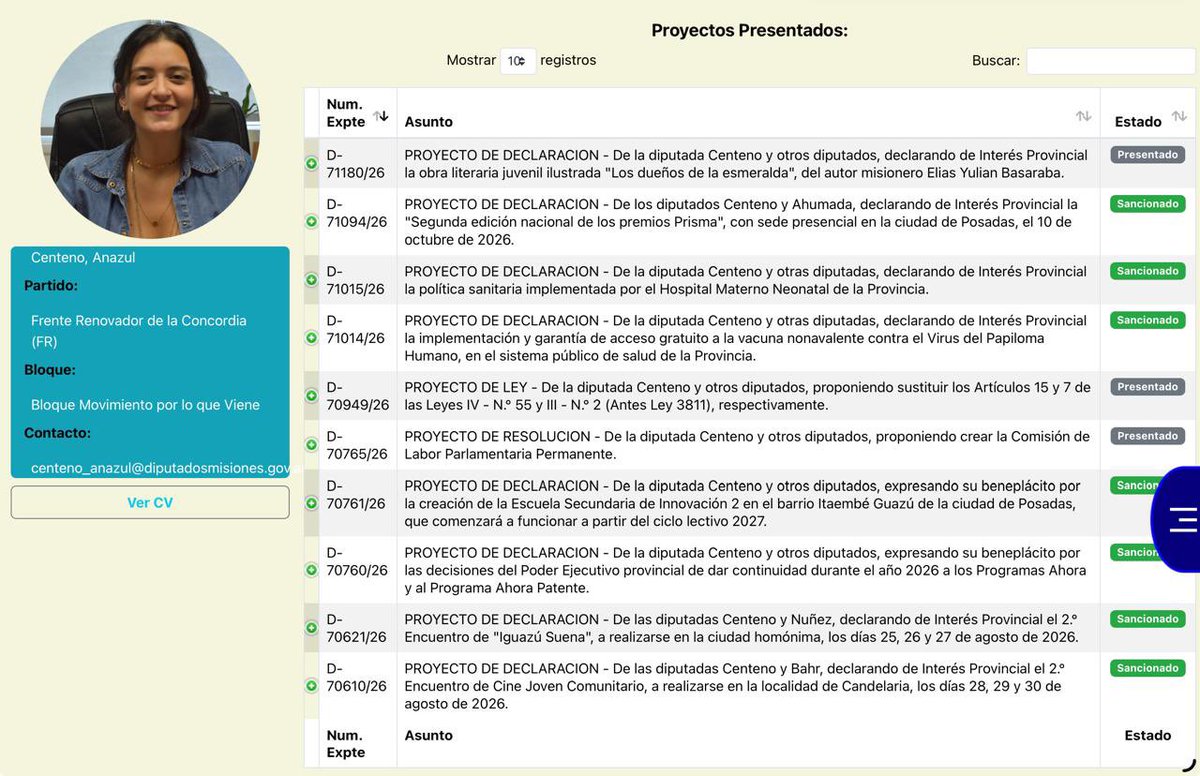Expand row details for D-70760/26
Image resolution: width=1200 pixels, height=776 pixels.
click(x=311, y=570)
